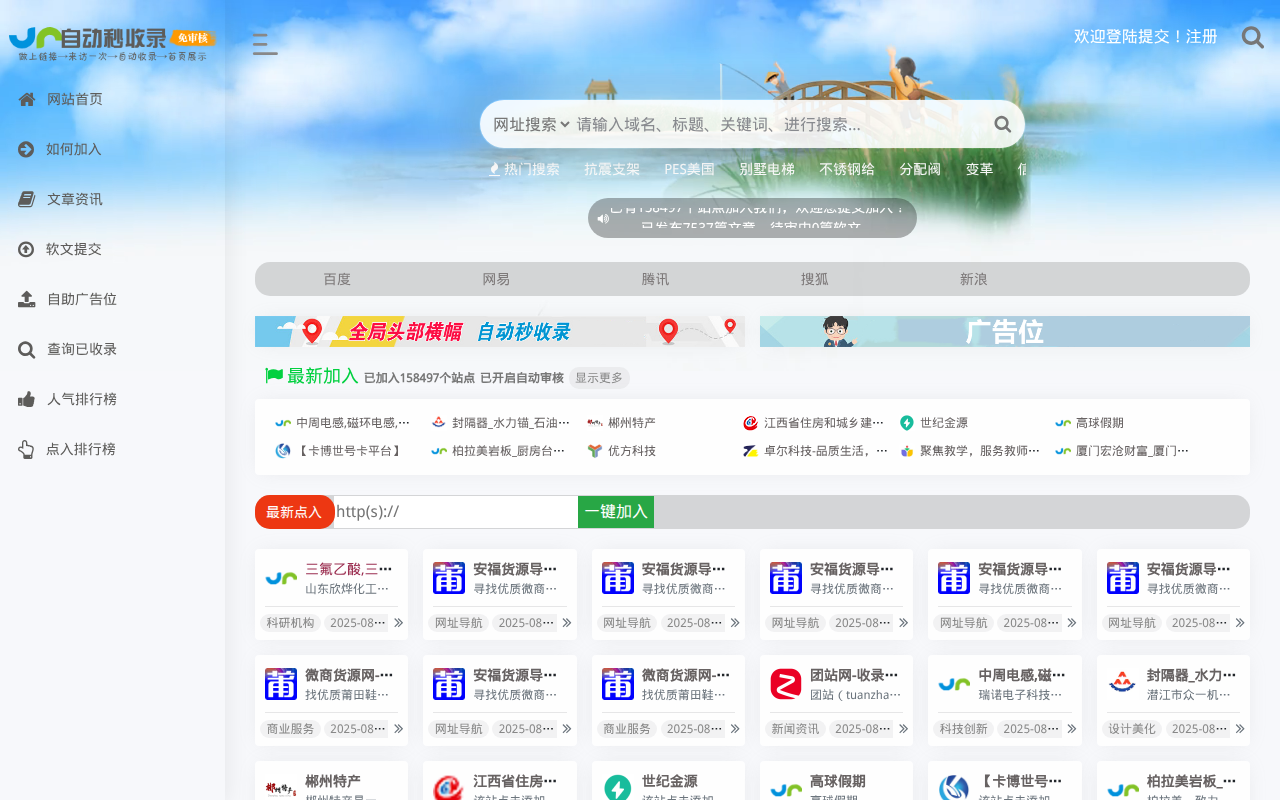Image resolution: width=1280 pixels, height=800 pixels.
Task: Focus the domain keyword search input
Action: tap(780, 125)
